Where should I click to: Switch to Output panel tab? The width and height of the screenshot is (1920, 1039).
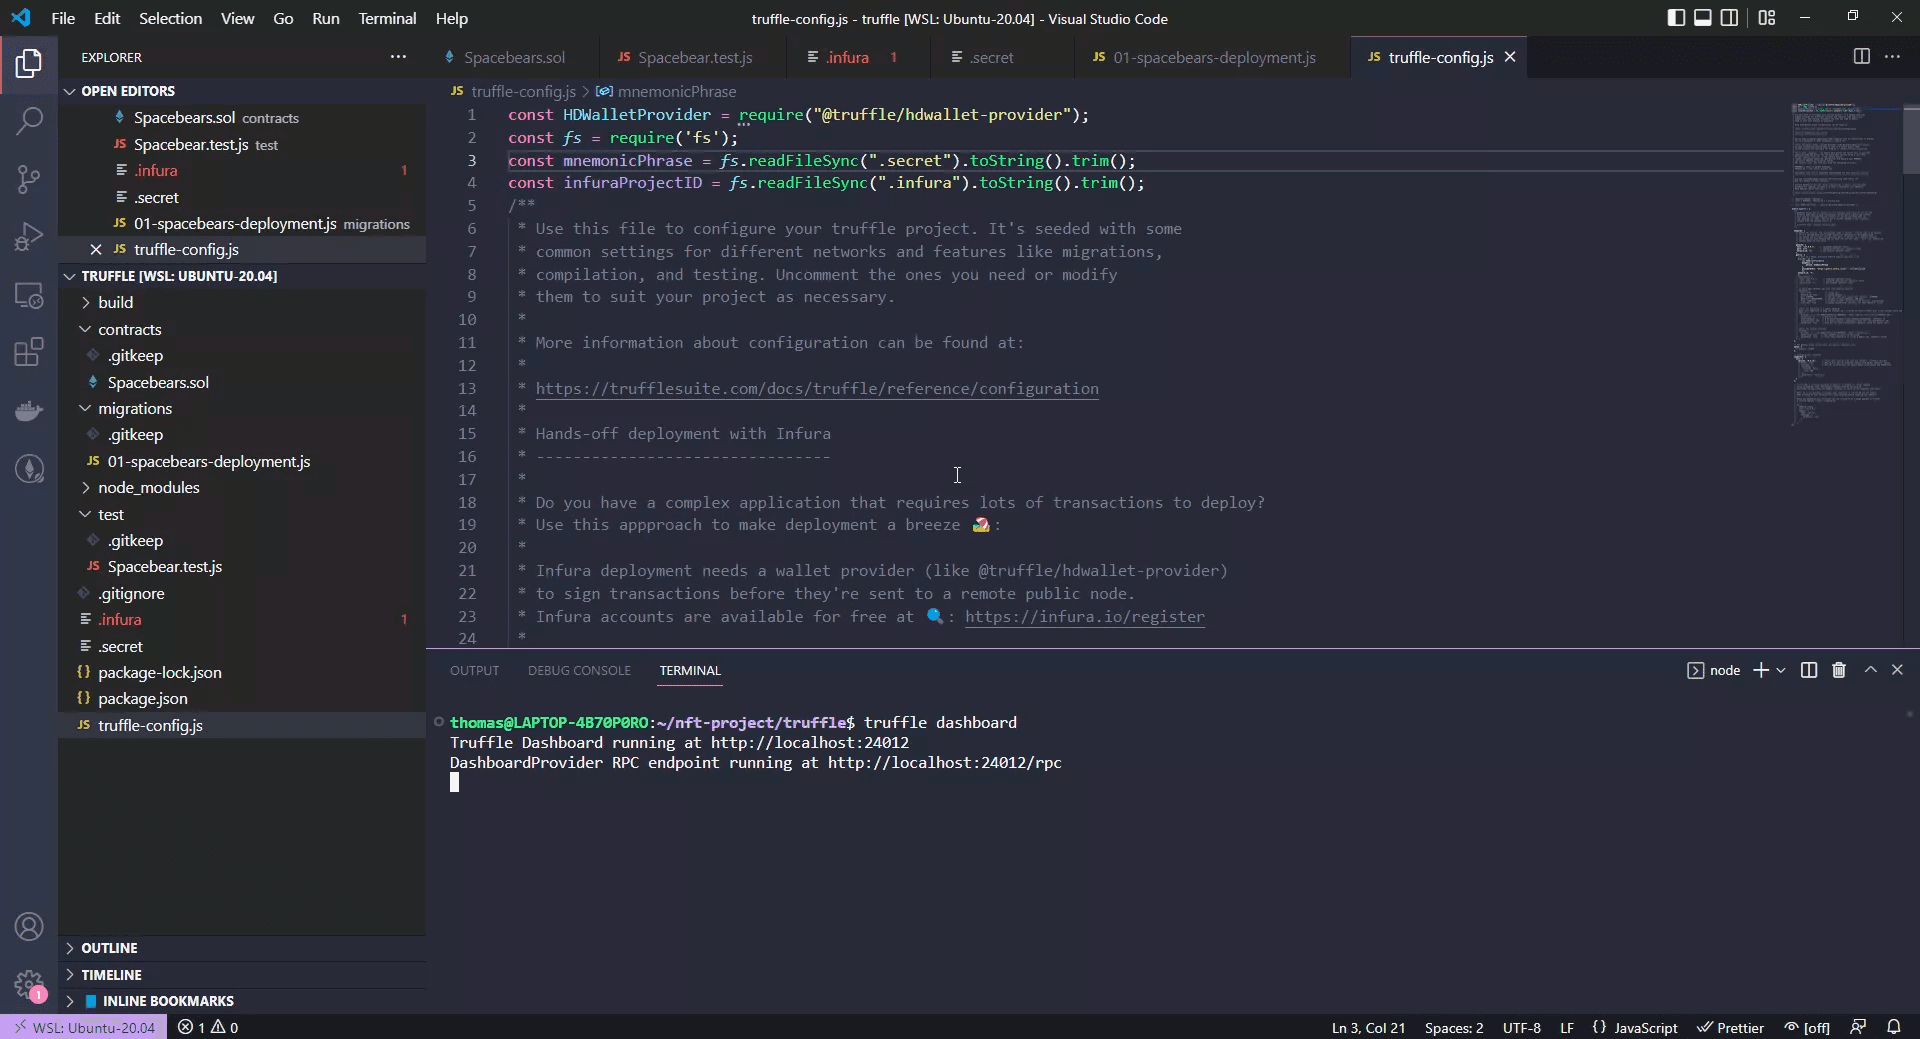474,670
